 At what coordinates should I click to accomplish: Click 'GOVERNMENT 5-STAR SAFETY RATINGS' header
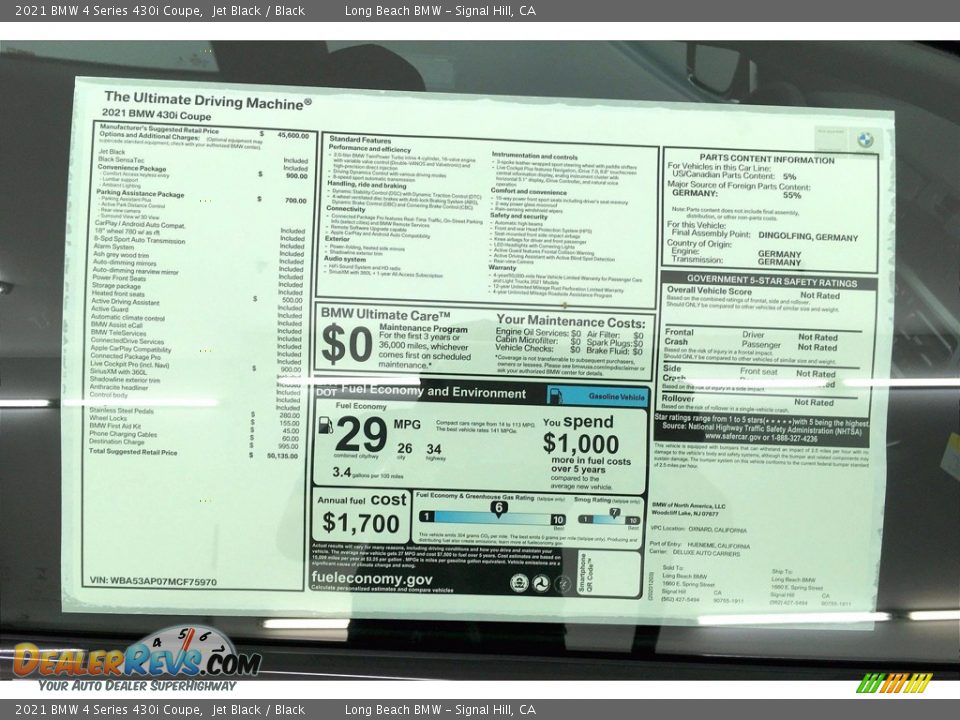pos(771,282)
